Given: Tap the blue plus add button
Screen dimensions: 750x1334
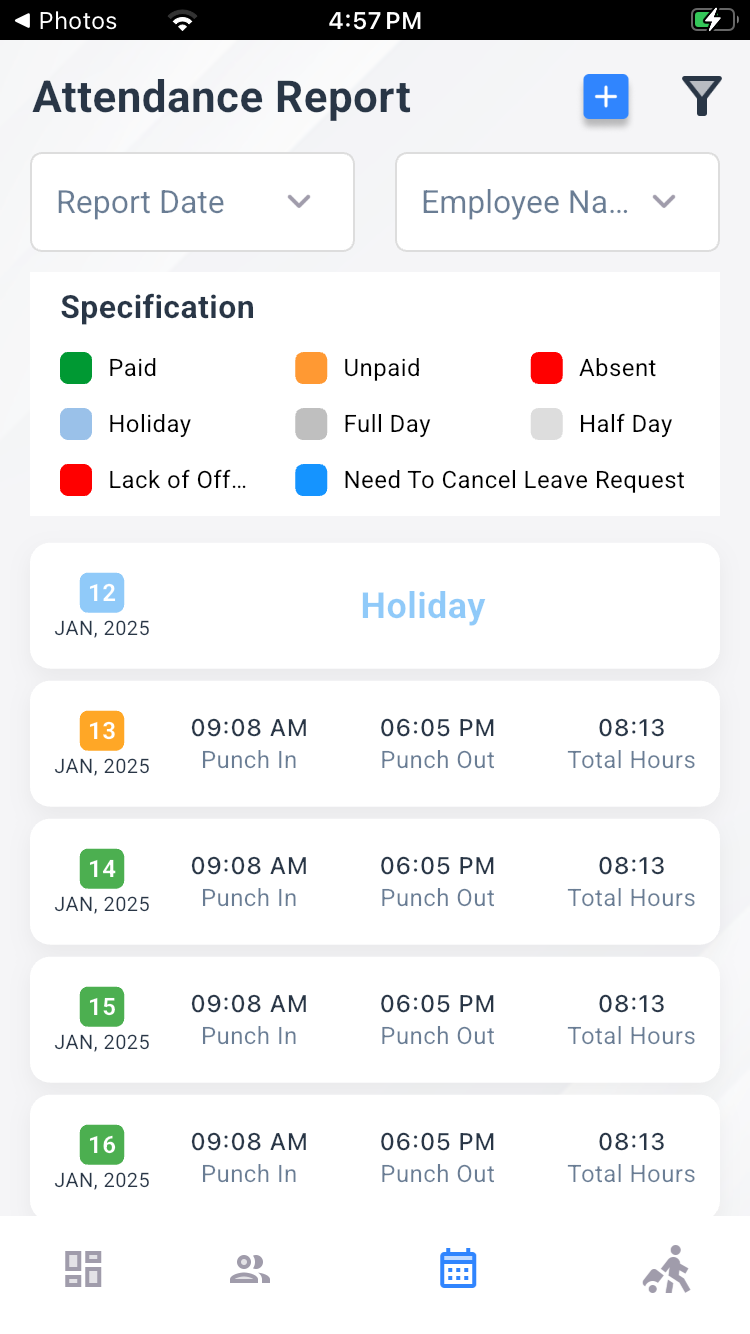Looking at the screenshot, I should [606, 97].
